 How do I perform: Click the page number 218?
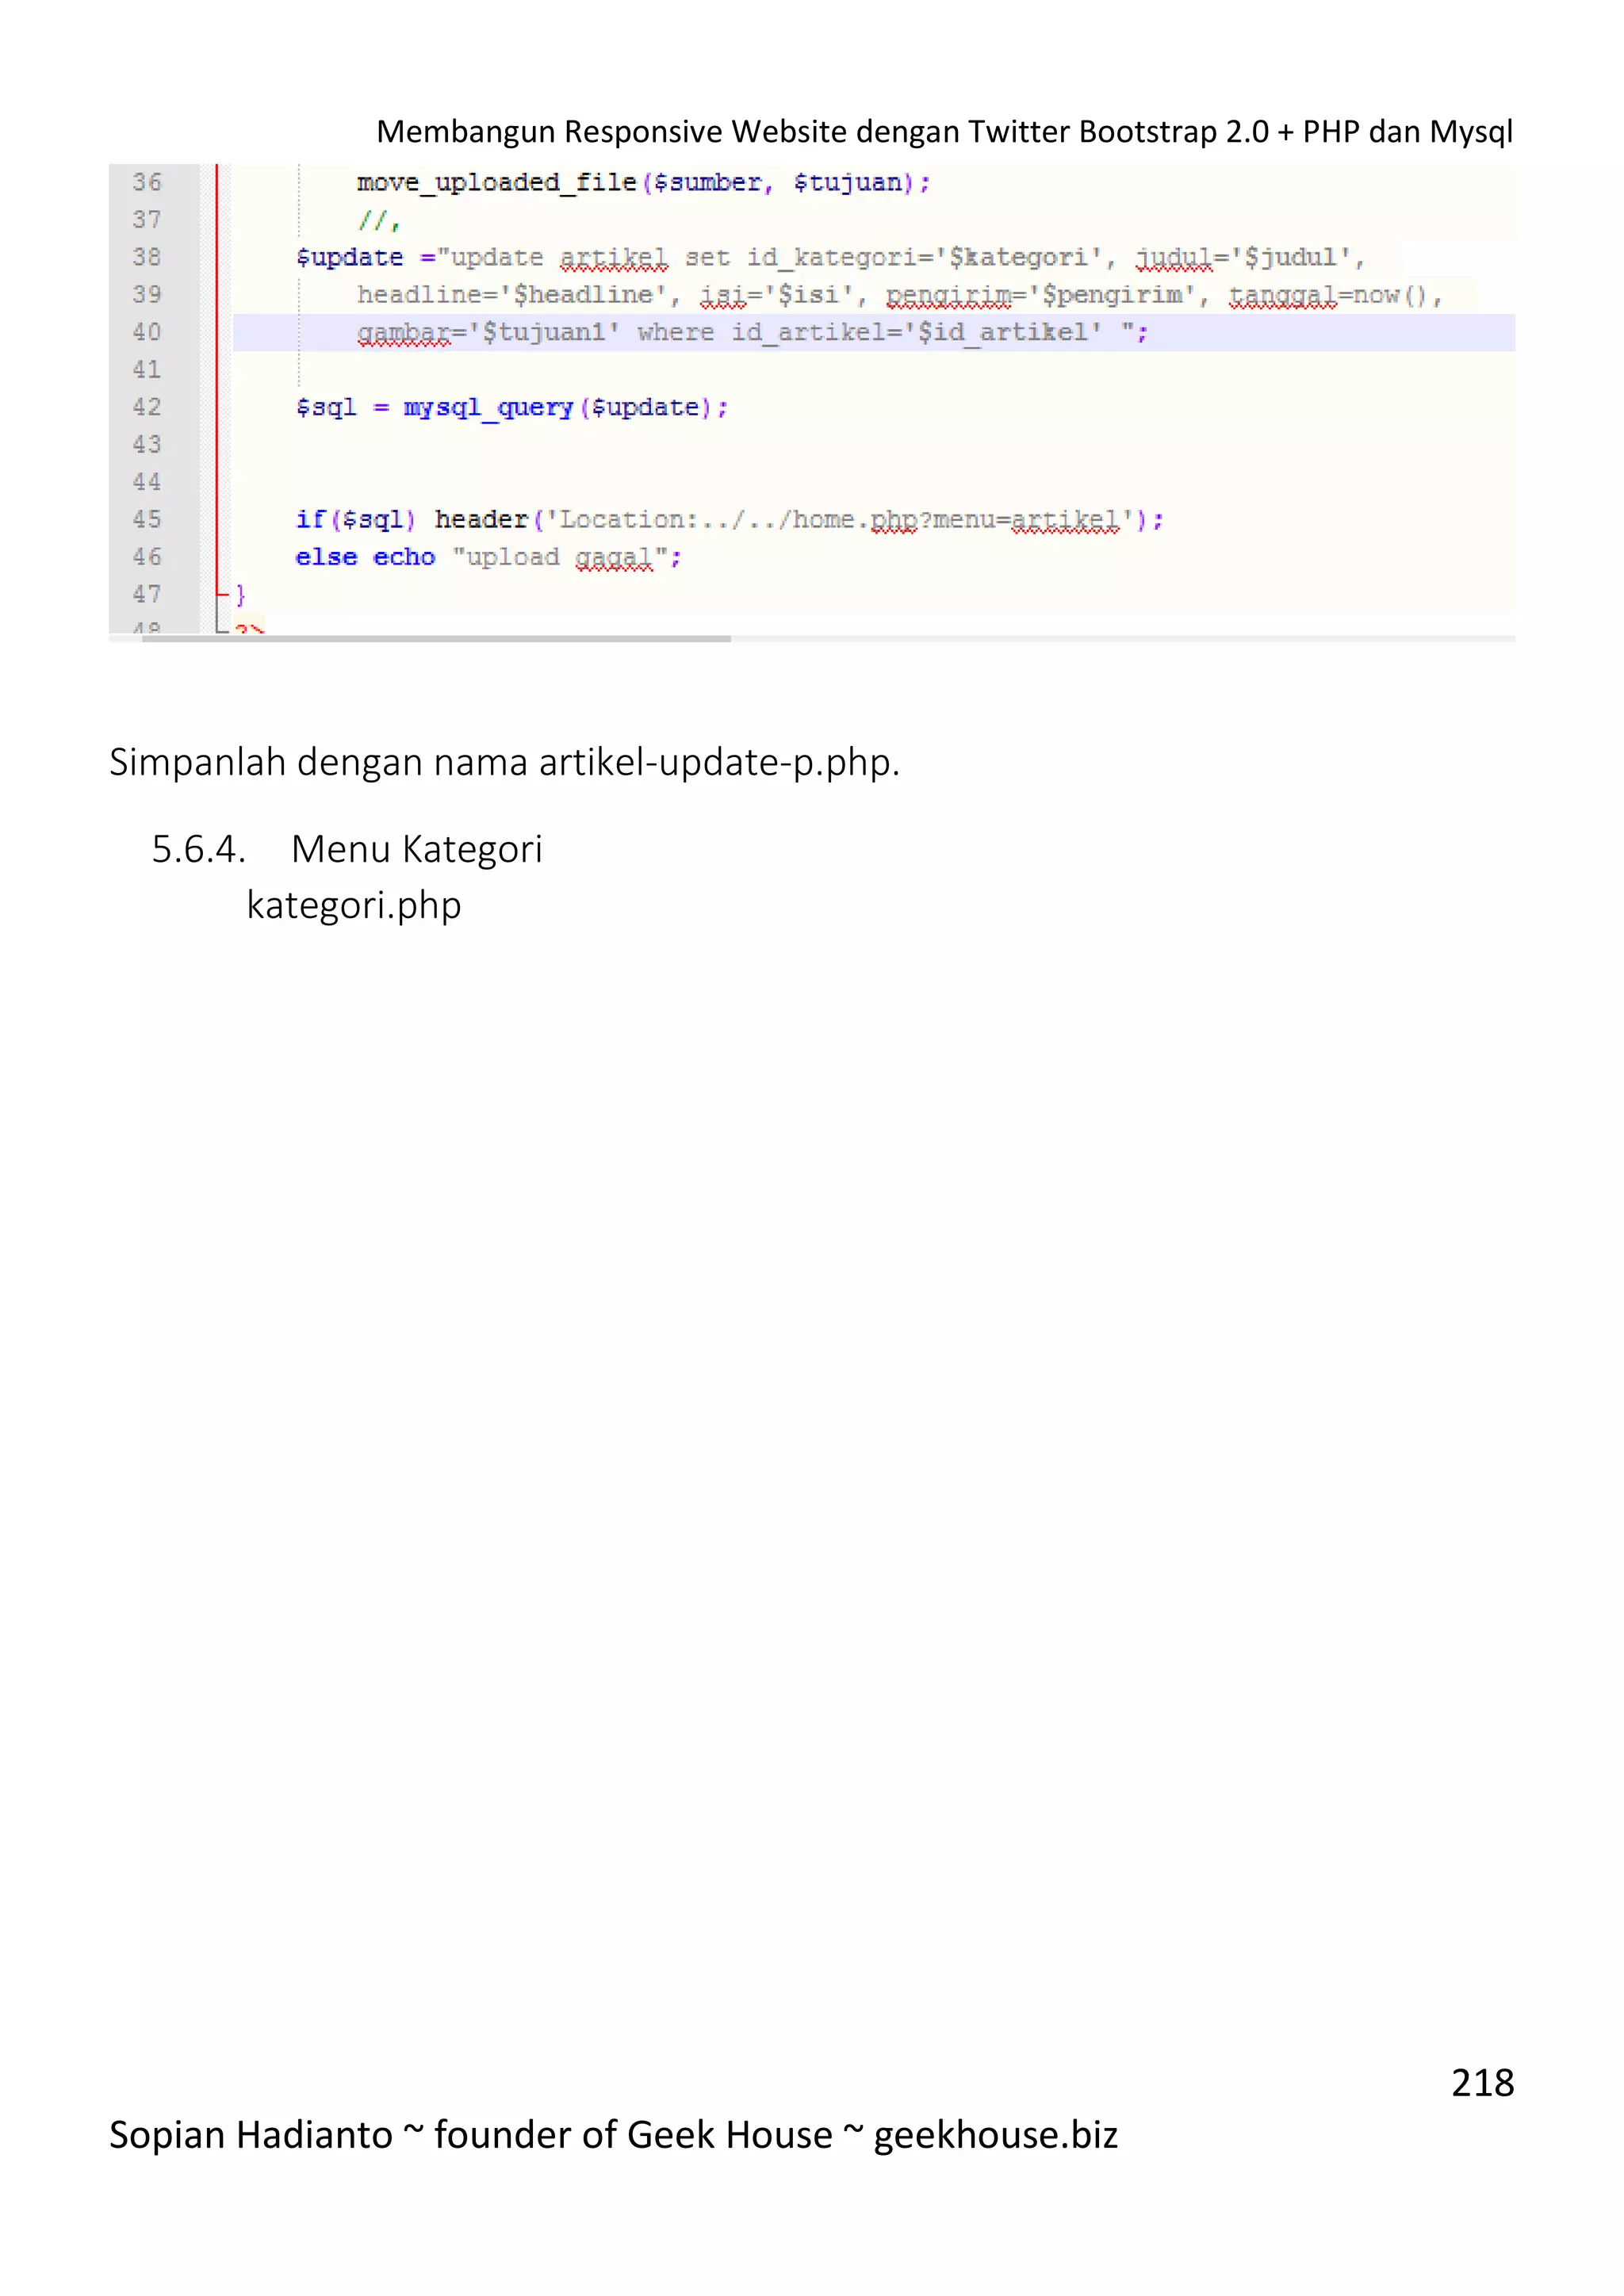[1482, 2083]
